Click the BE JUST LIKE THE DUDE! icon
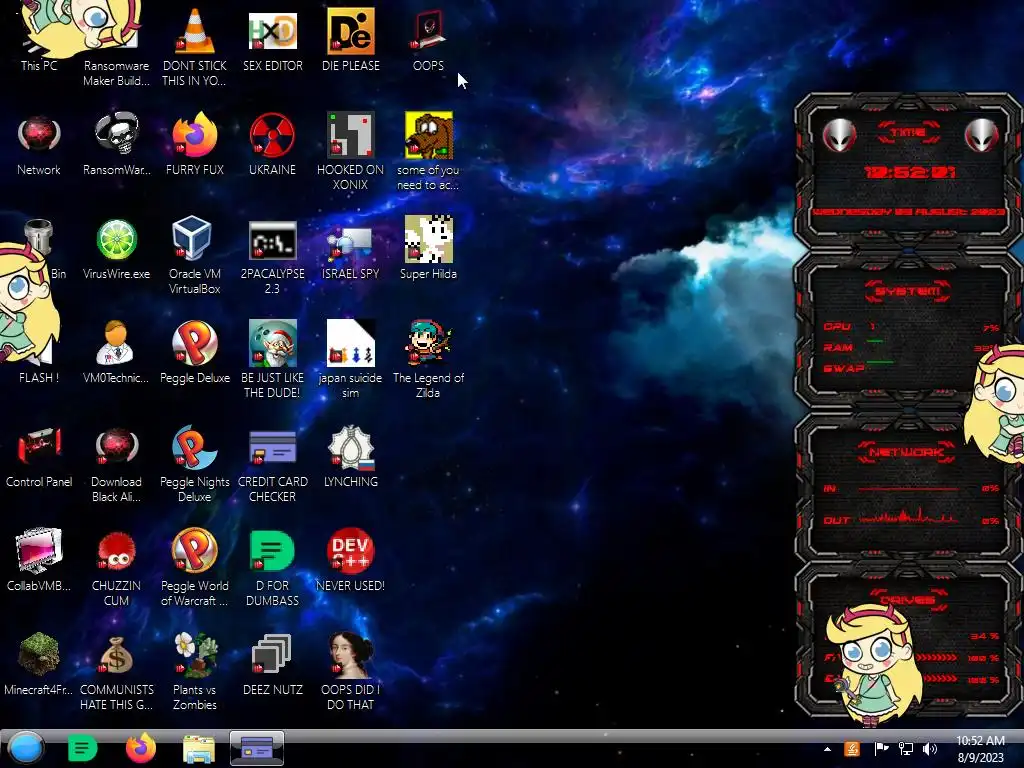 [x=272, y=359]
